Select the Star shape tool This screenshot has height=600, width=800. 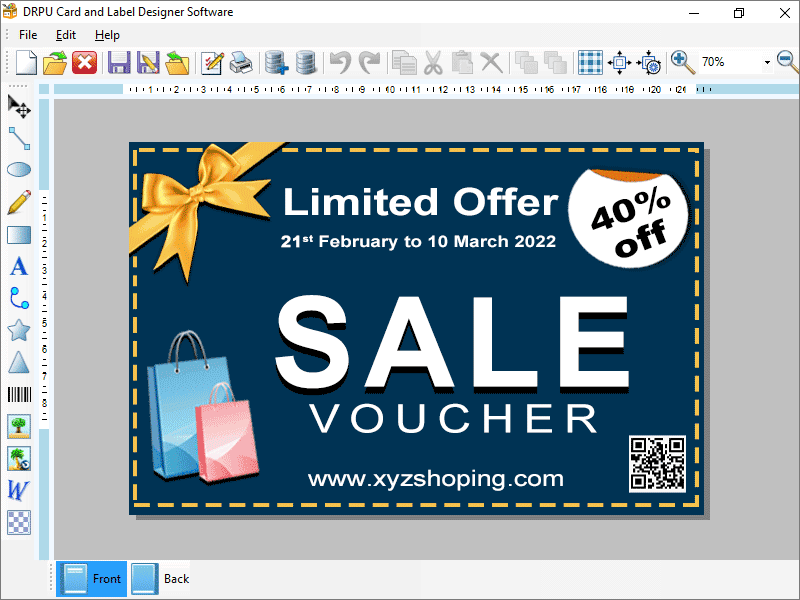[19, 330]
